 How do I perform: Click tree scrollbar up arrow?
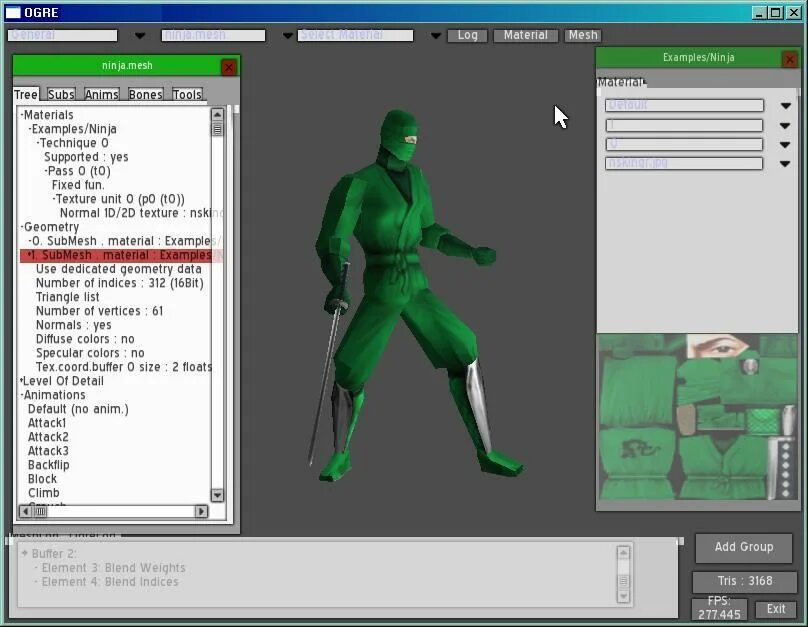click(217, 114)
